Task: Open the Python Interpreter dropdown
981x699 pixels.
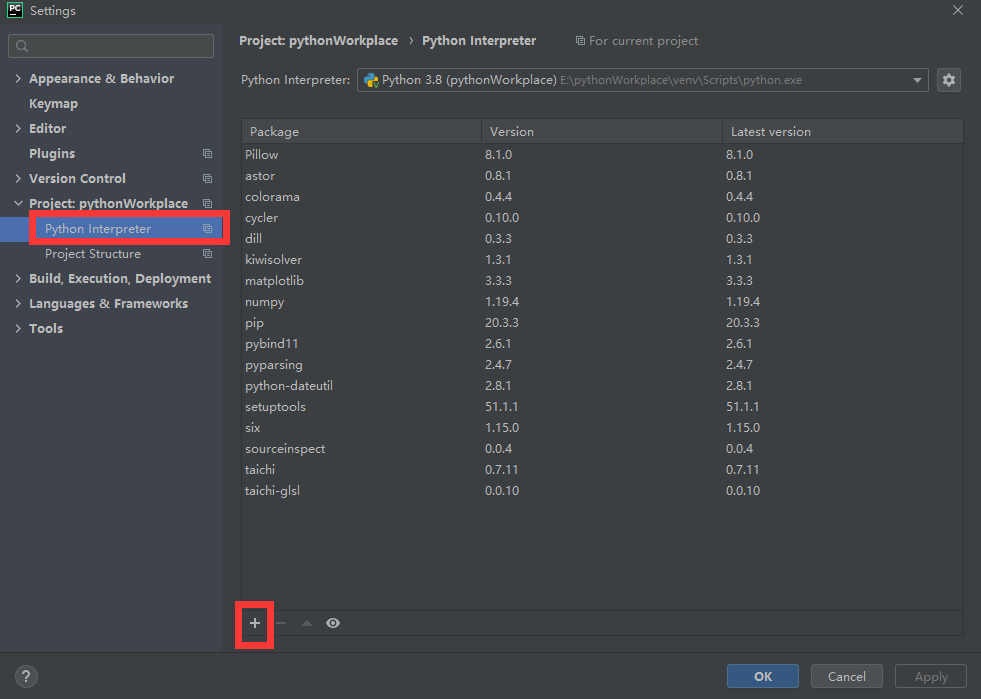Action: (x=918, y=80)
